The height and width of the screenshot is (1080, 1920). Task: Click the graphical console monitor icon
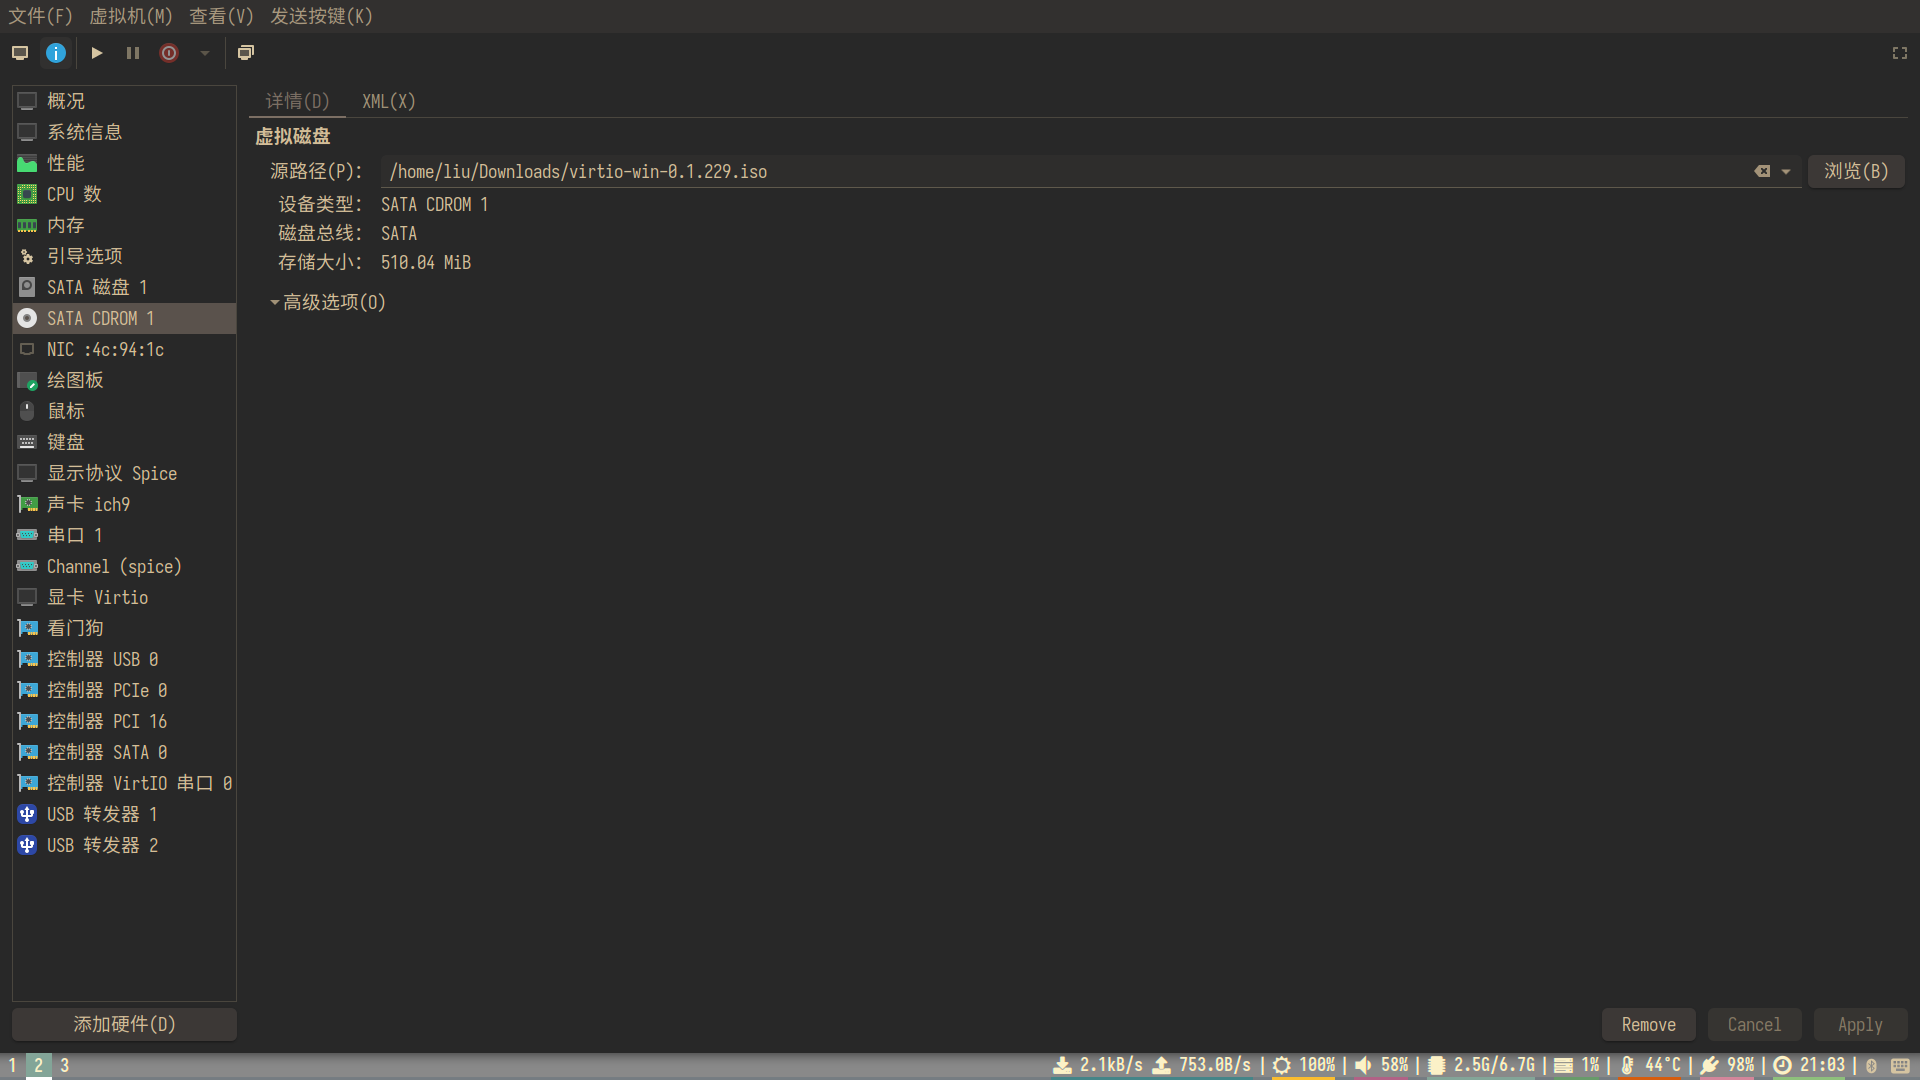click(x=20, y=53)
